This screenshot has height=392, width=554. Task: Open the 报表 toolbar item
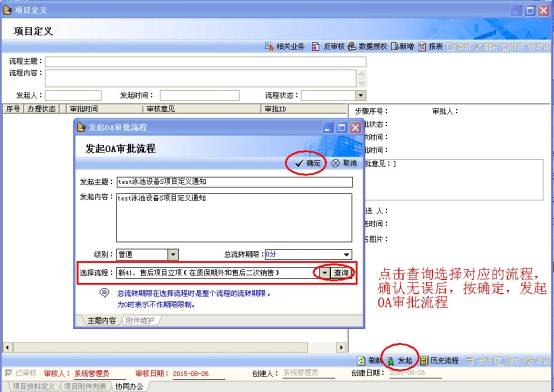pos(430,46)
